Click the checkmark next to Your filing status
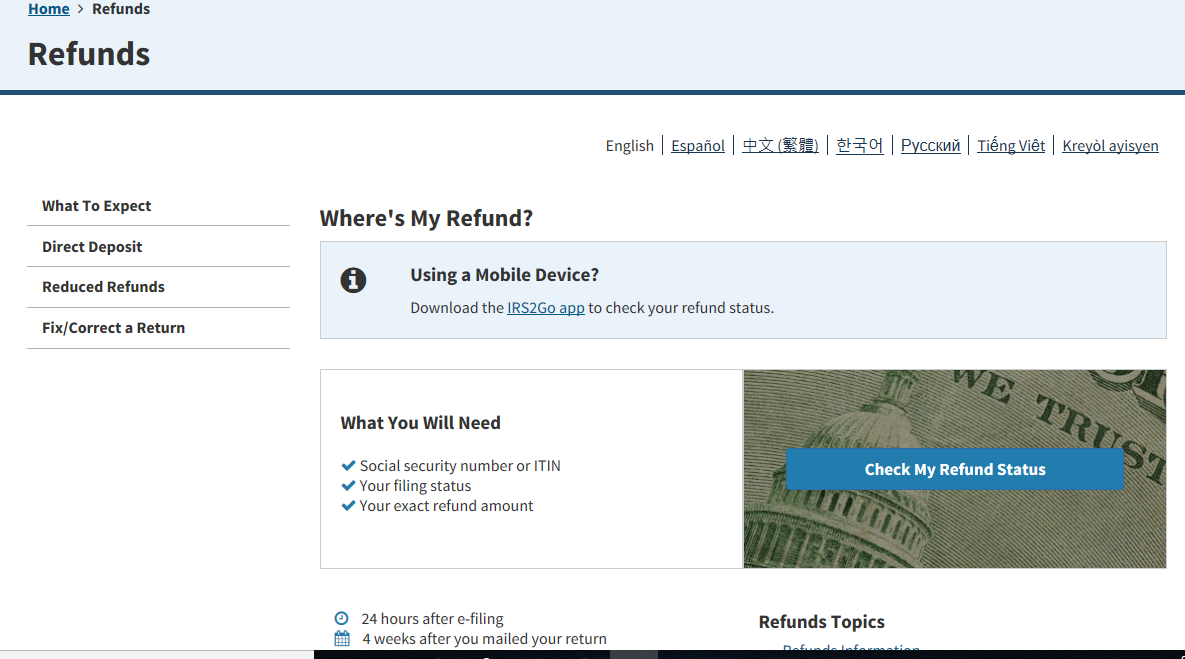The width and height of the screenshot is (1185, 659). (348, 486)
